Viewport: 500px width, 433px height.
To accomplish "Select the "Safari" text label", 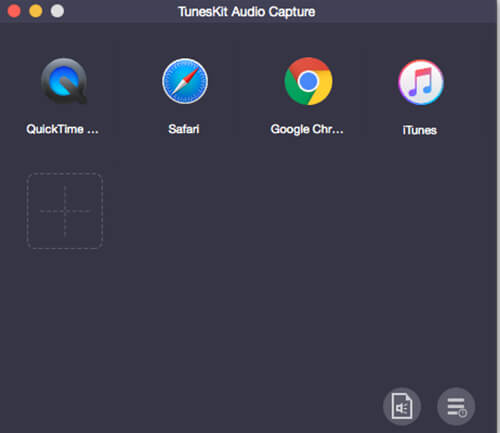I will coord(184,129).
